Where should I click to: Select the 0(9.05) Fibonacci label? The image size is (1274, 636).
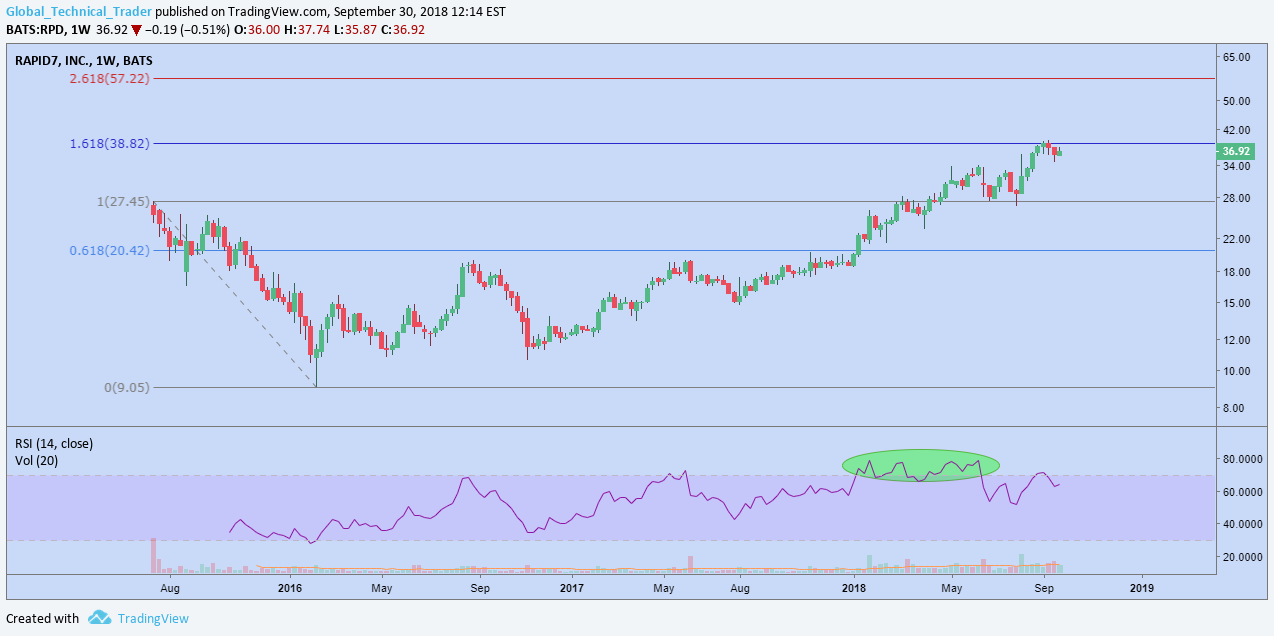(127, 388)
